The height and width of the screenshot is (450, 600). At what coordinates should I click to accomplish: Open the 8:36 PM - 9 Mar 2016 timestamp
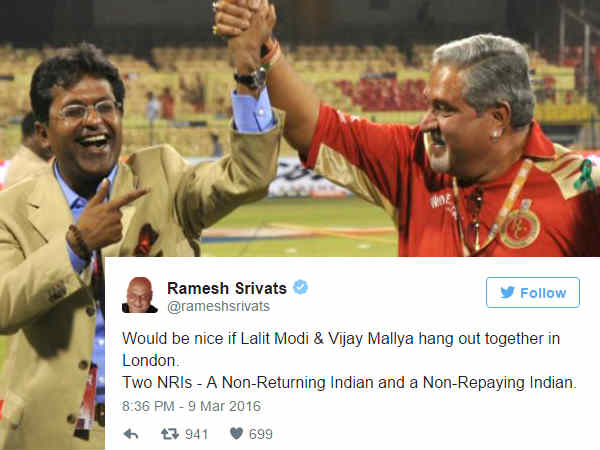pyautogui.click(x=191, y=406)
